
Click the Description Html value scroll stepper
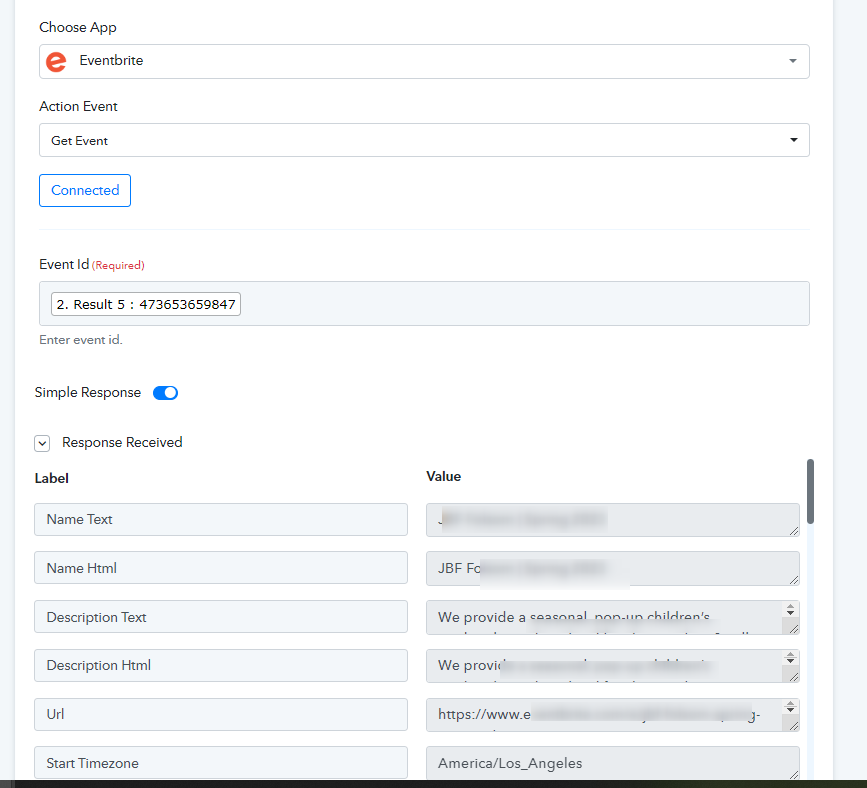791,658
